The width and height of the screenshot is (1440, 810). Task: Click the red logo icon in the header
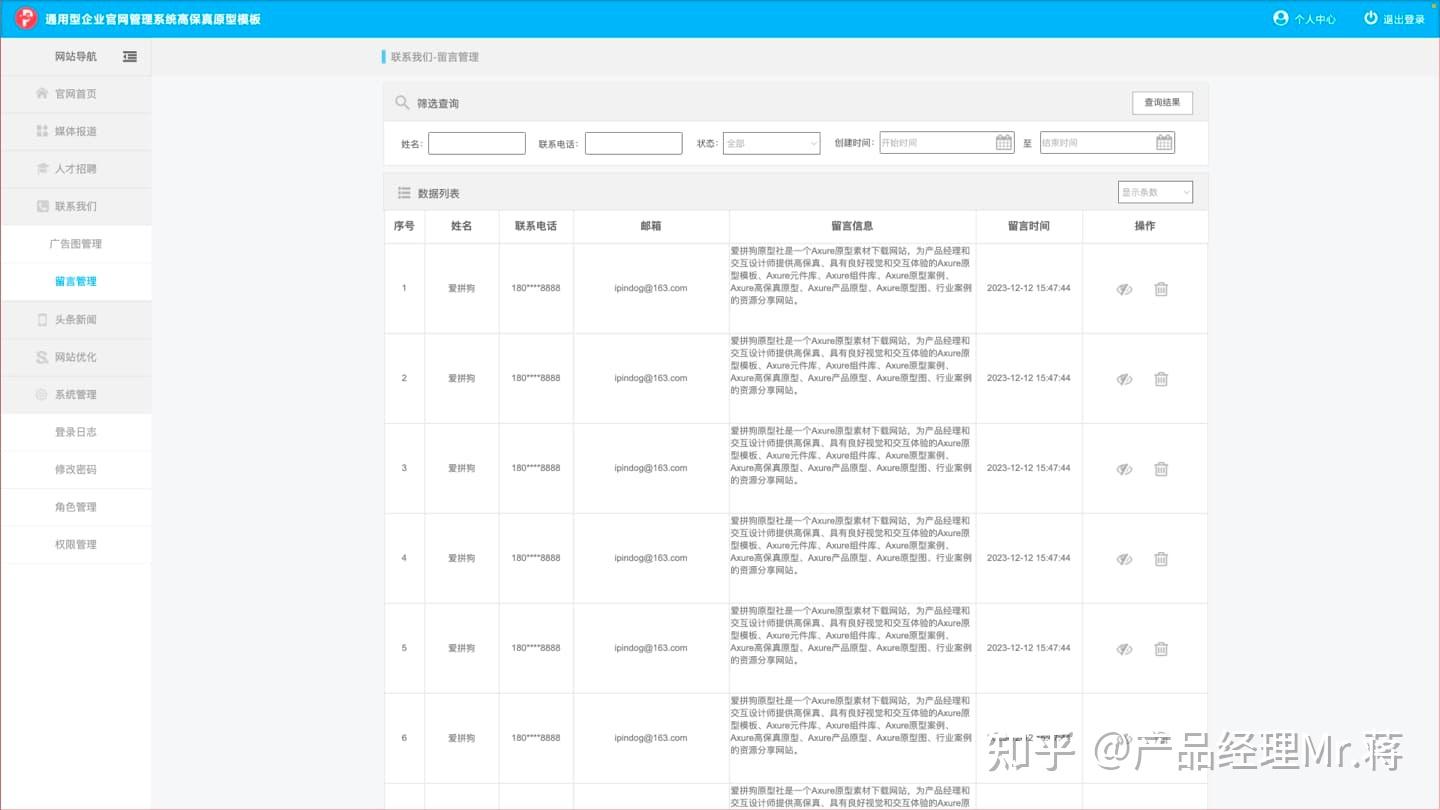pos(26,18)
